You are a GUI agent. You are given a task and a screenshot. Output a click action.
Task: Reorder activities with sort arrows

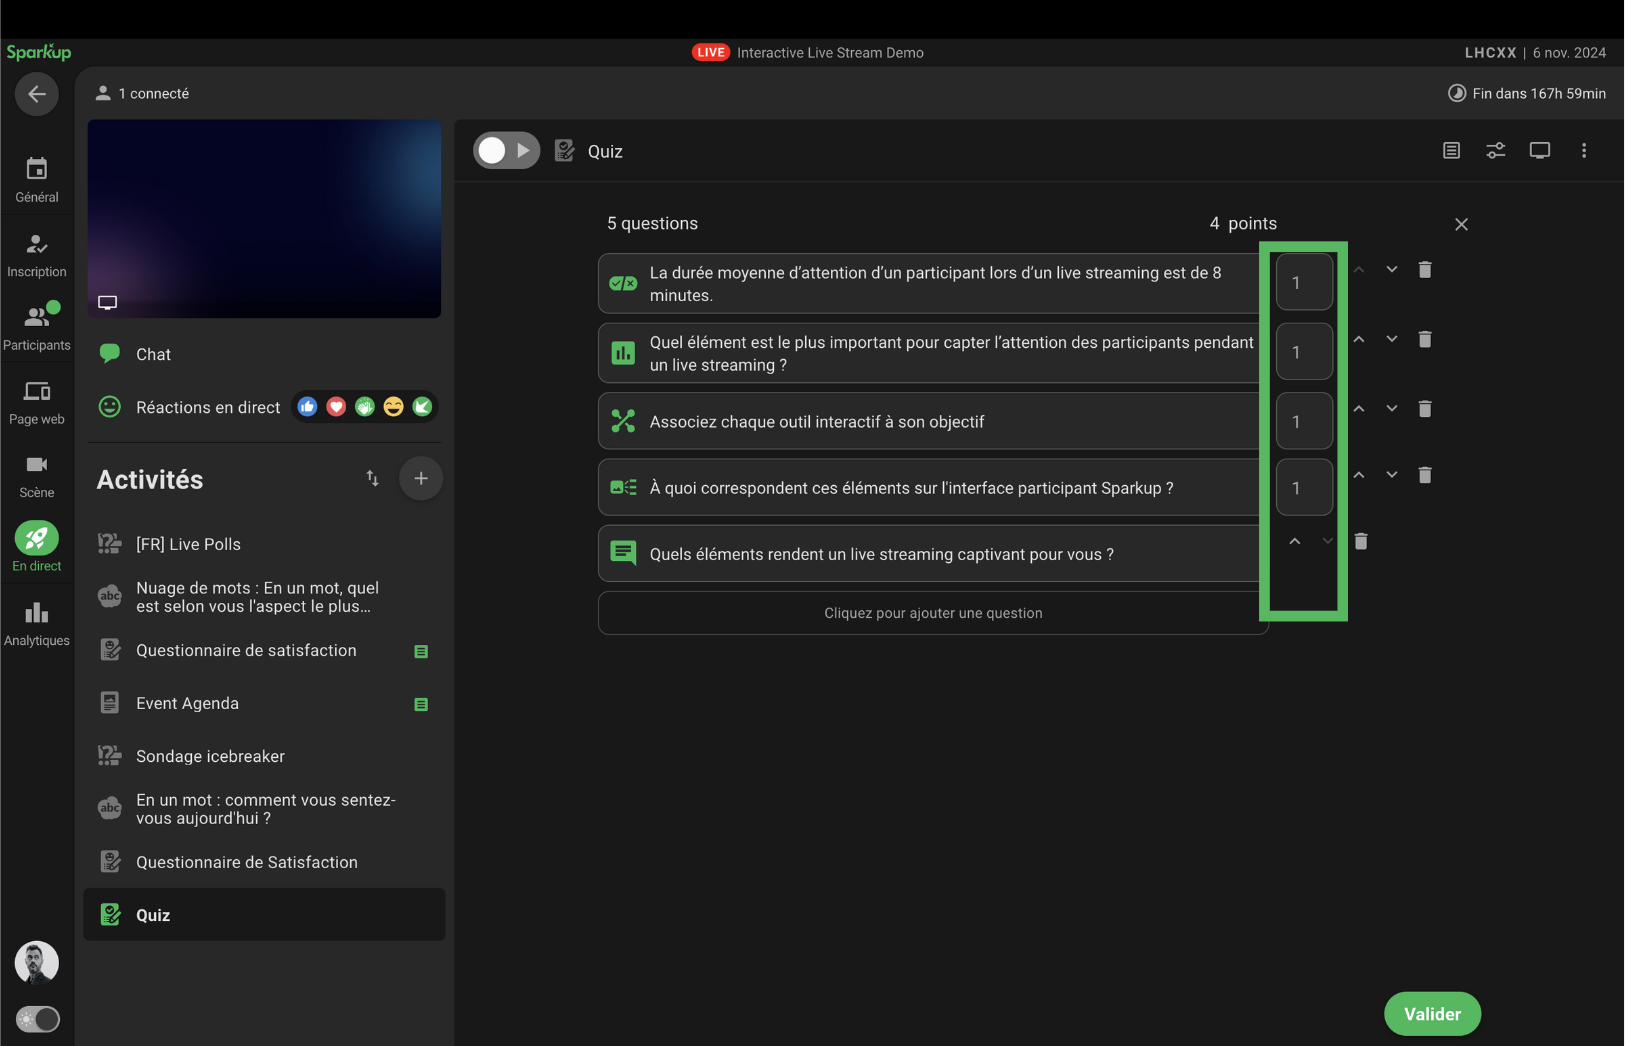pyautogui.click(x=372, y=479)
